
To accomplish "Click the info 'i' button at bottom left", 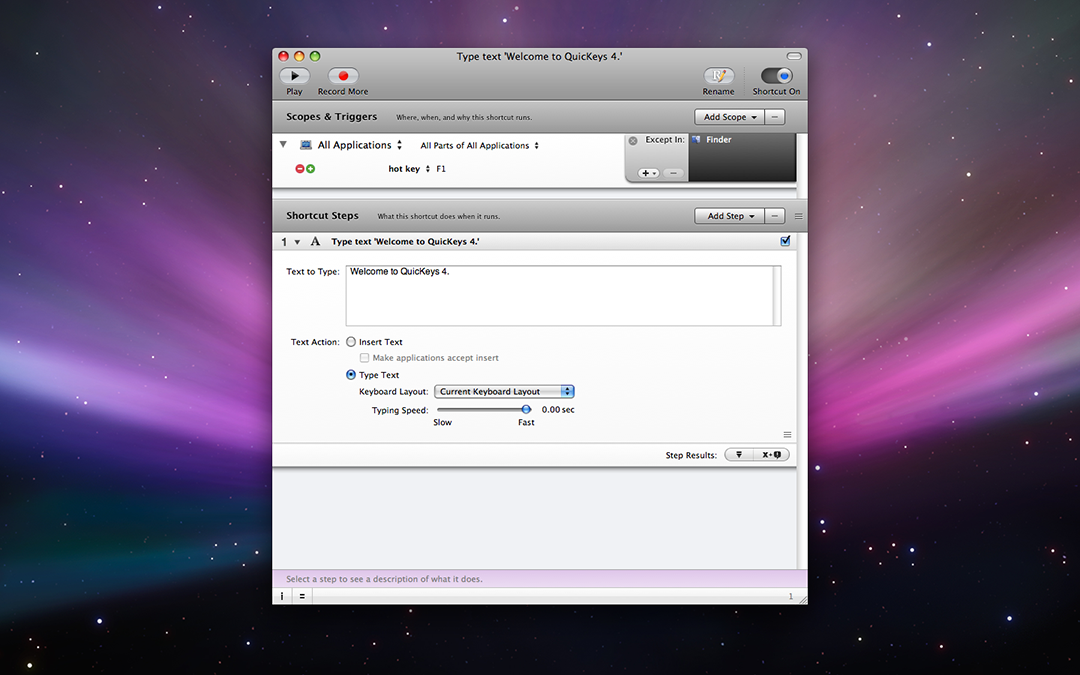I will 282,596.
